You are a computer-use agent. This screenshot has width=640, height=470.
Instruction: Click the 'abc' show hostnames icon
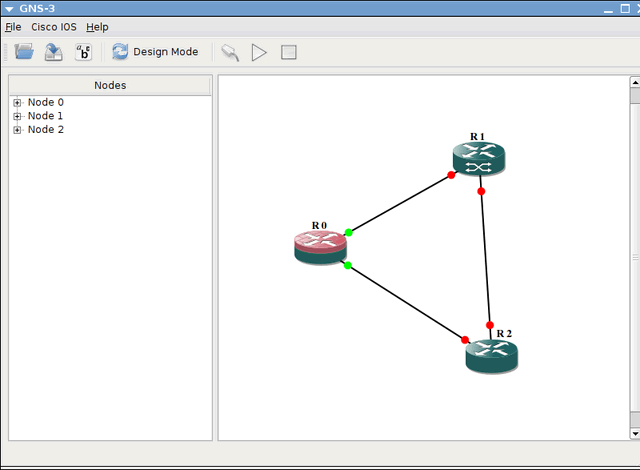coord(84,52)
